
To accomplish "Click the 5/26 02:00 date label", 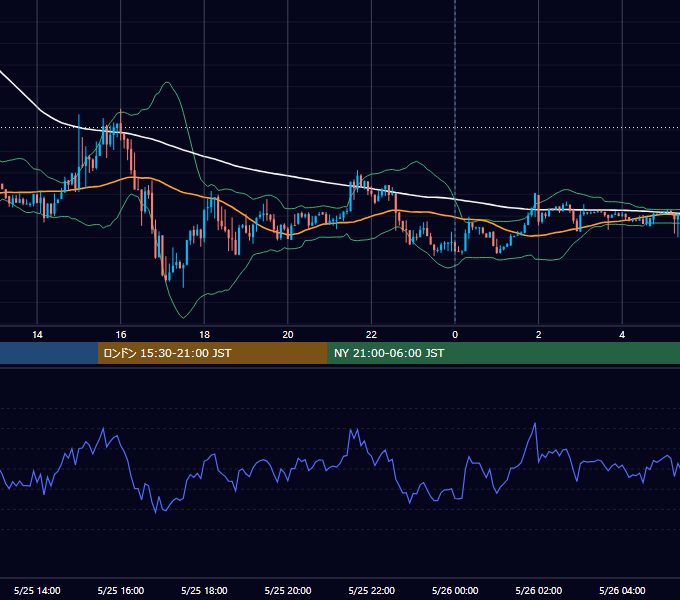I will coord(539,590).
